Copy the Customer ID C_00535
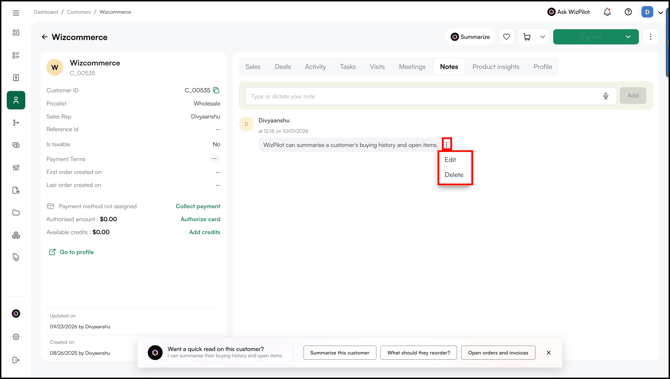This screenshot has height=379, width=670. pos(216,90)
